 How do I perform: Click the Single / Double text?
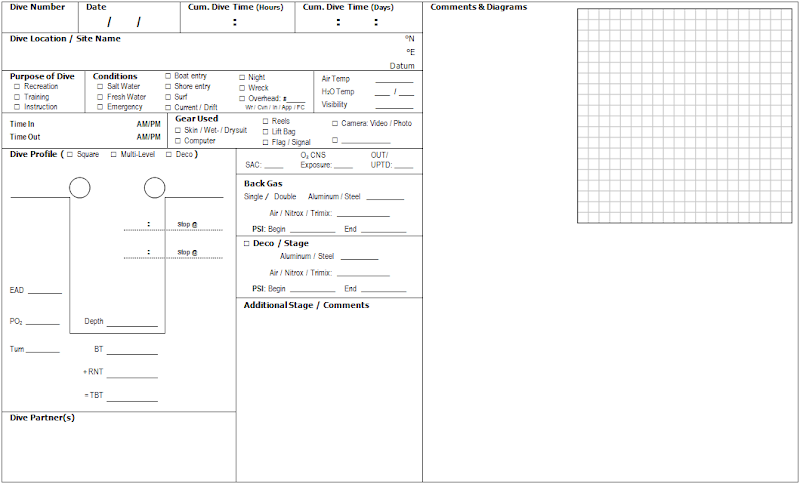tap(270, 196)
